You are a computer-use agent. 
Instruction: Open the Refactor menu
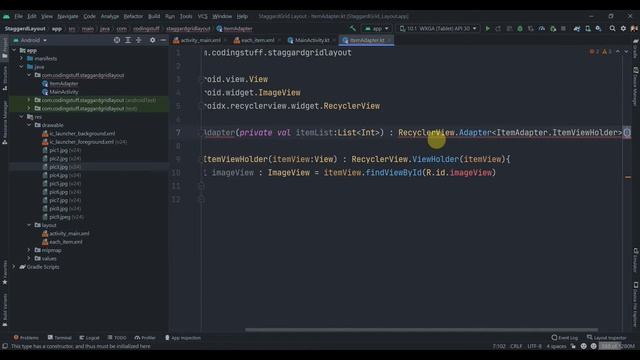point(133,16)
